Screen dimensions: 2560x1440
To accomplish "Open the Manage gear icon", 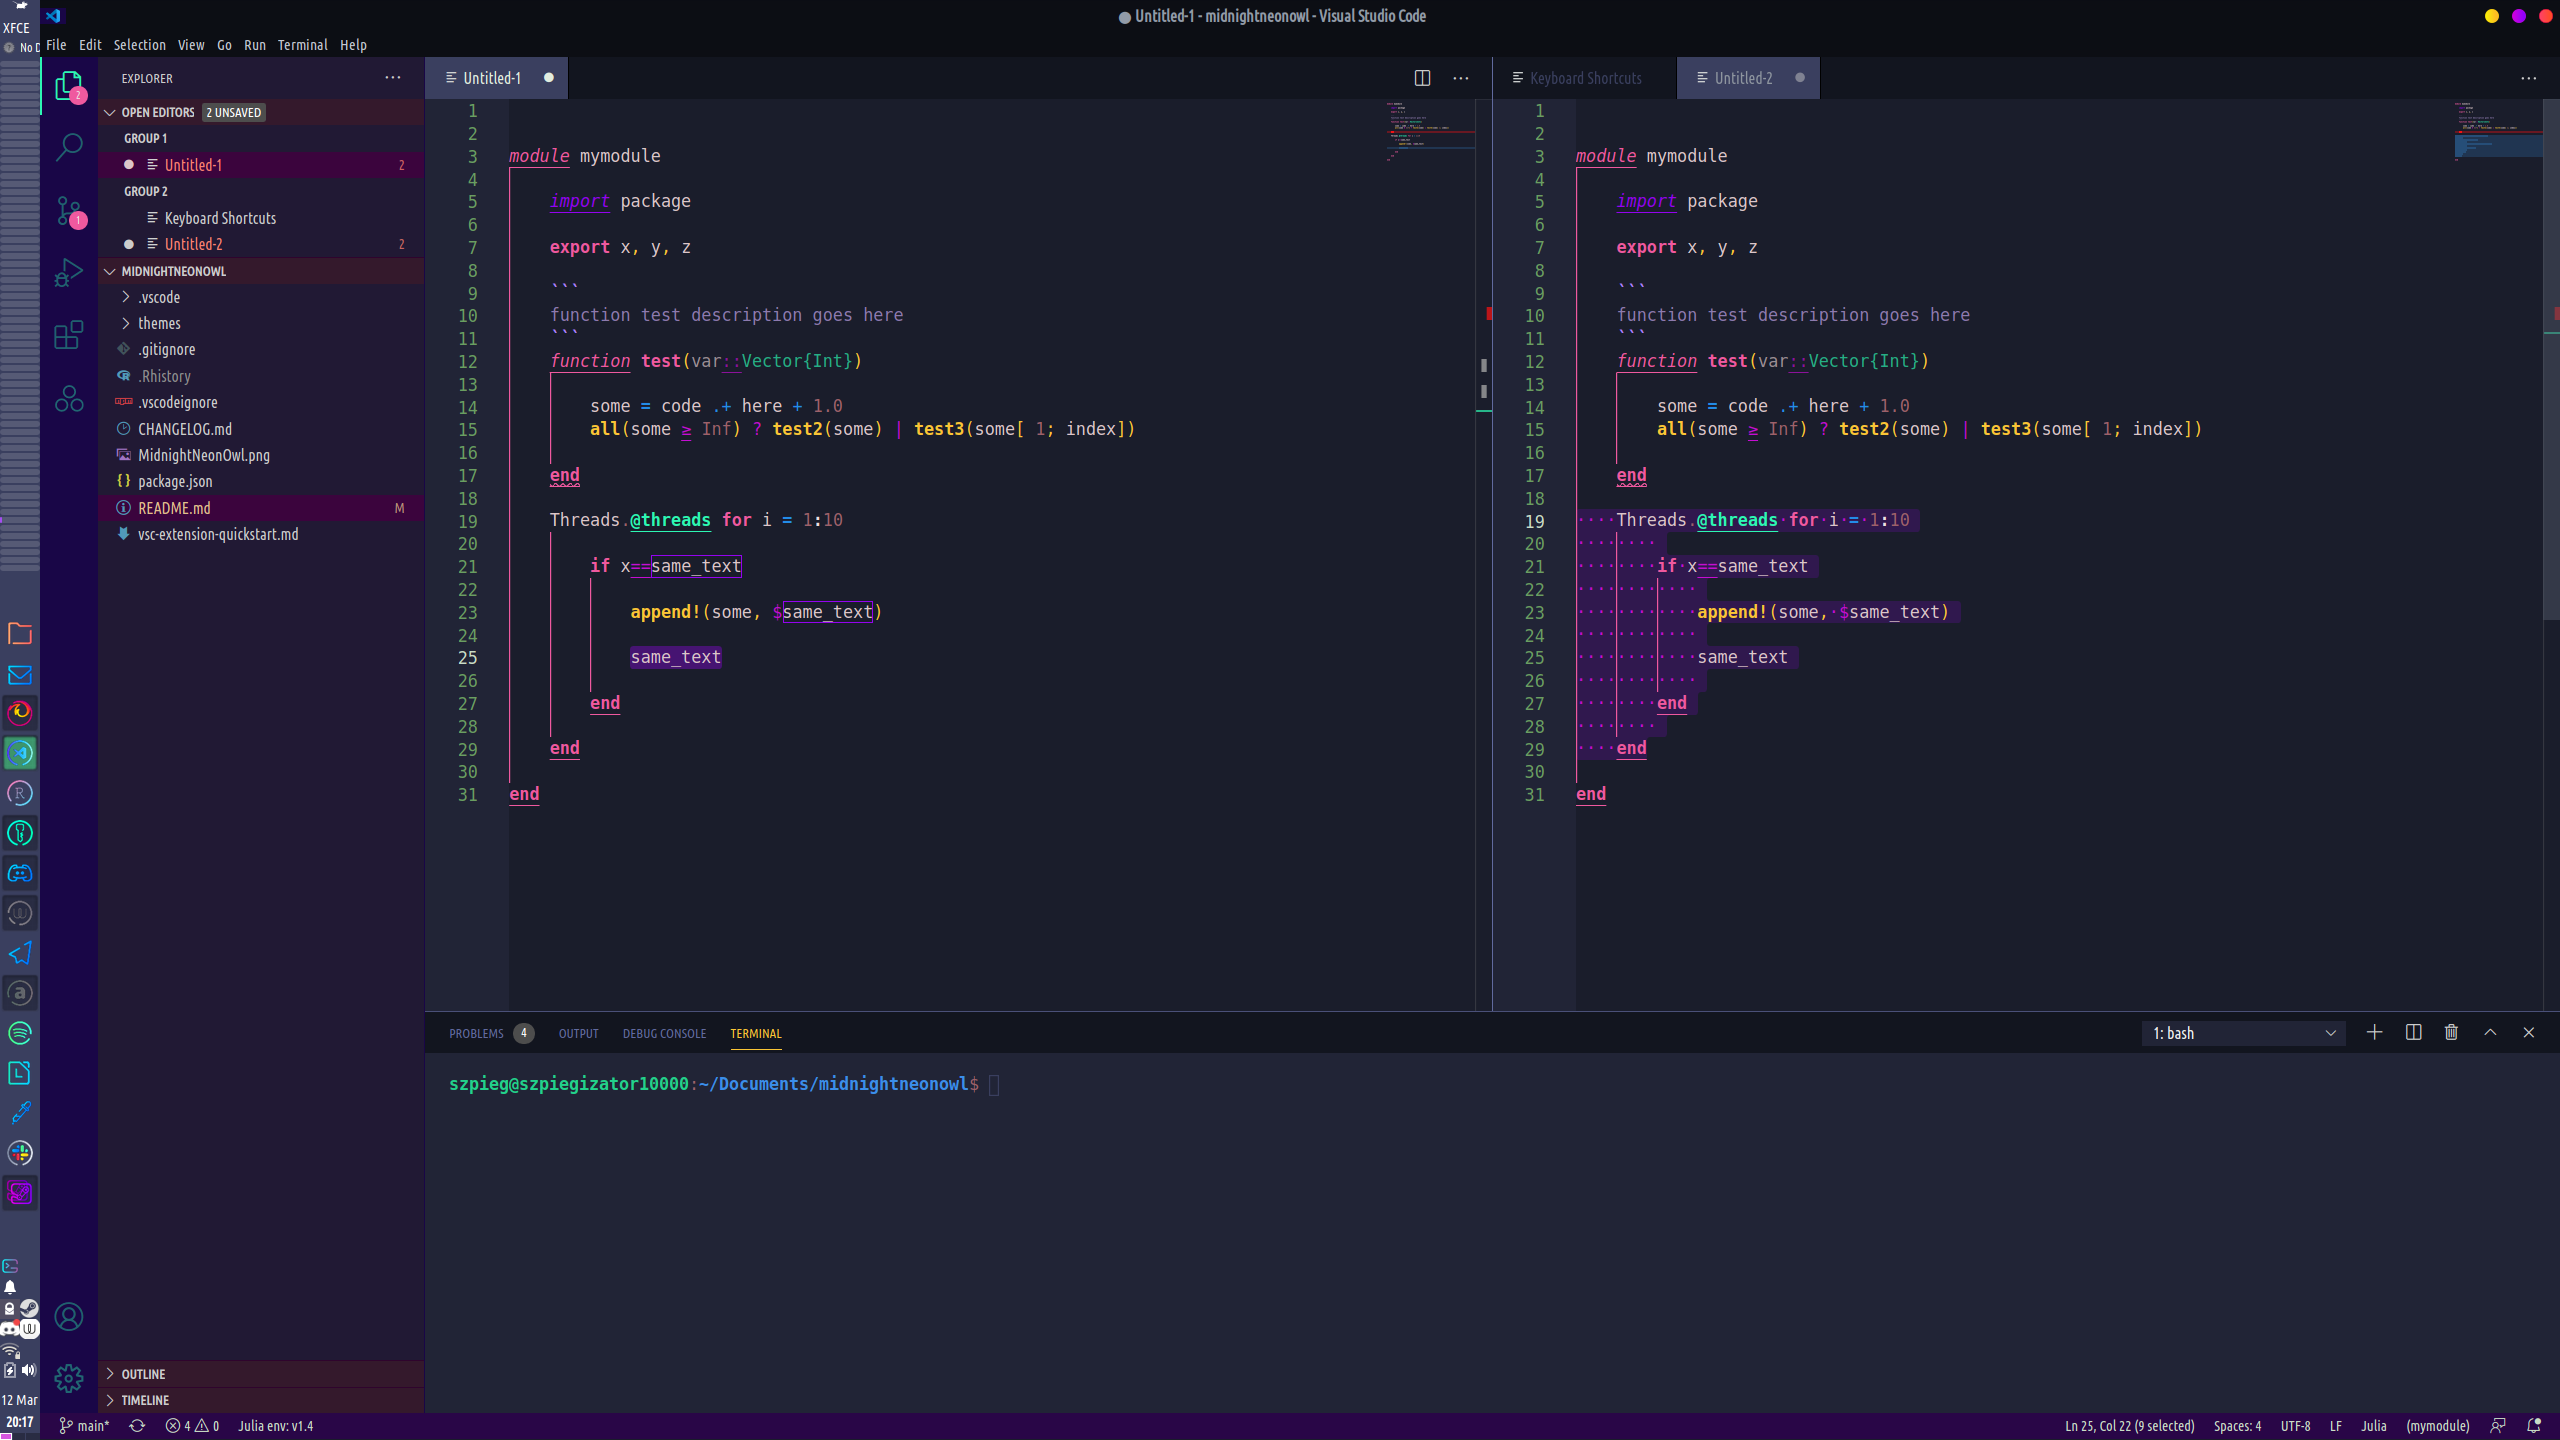I will (69, 1379).
